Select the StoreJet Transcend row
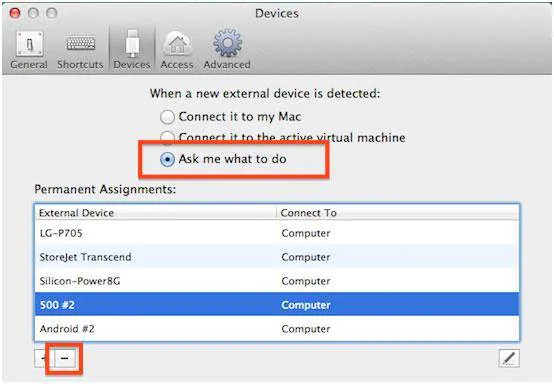 [277, 257]
